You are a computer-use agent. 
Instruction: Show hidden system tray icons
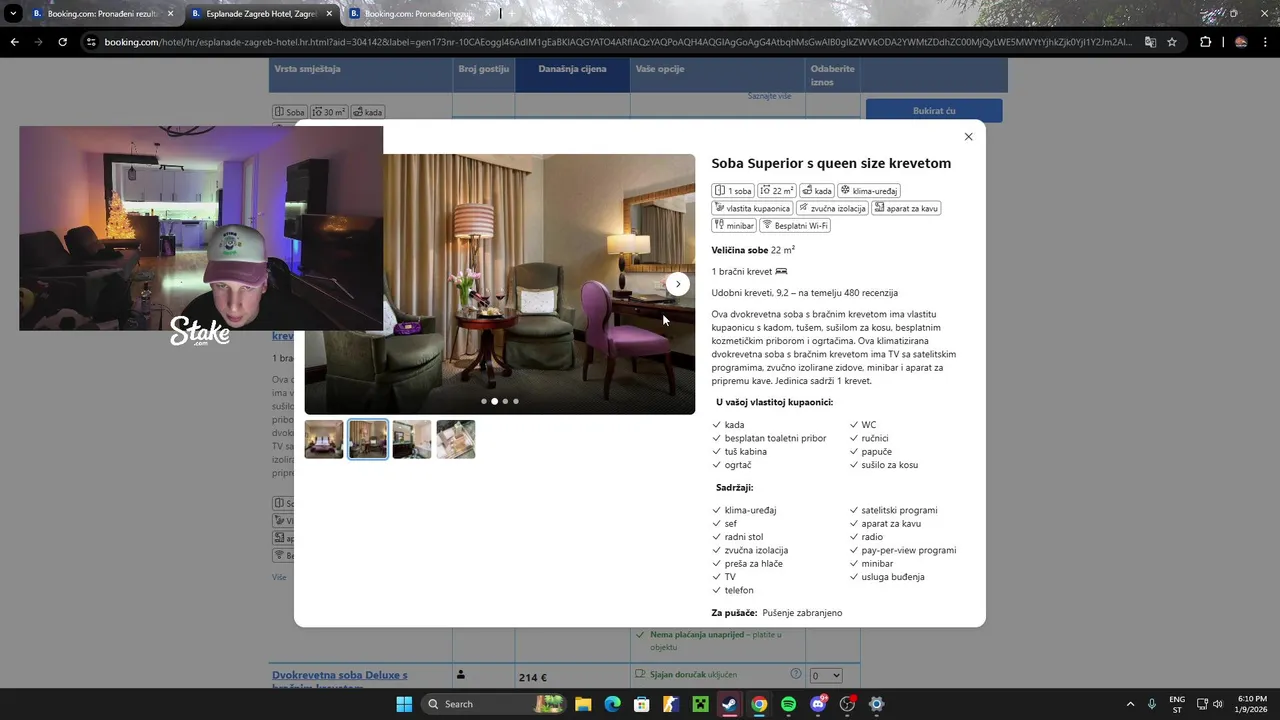1130,704
